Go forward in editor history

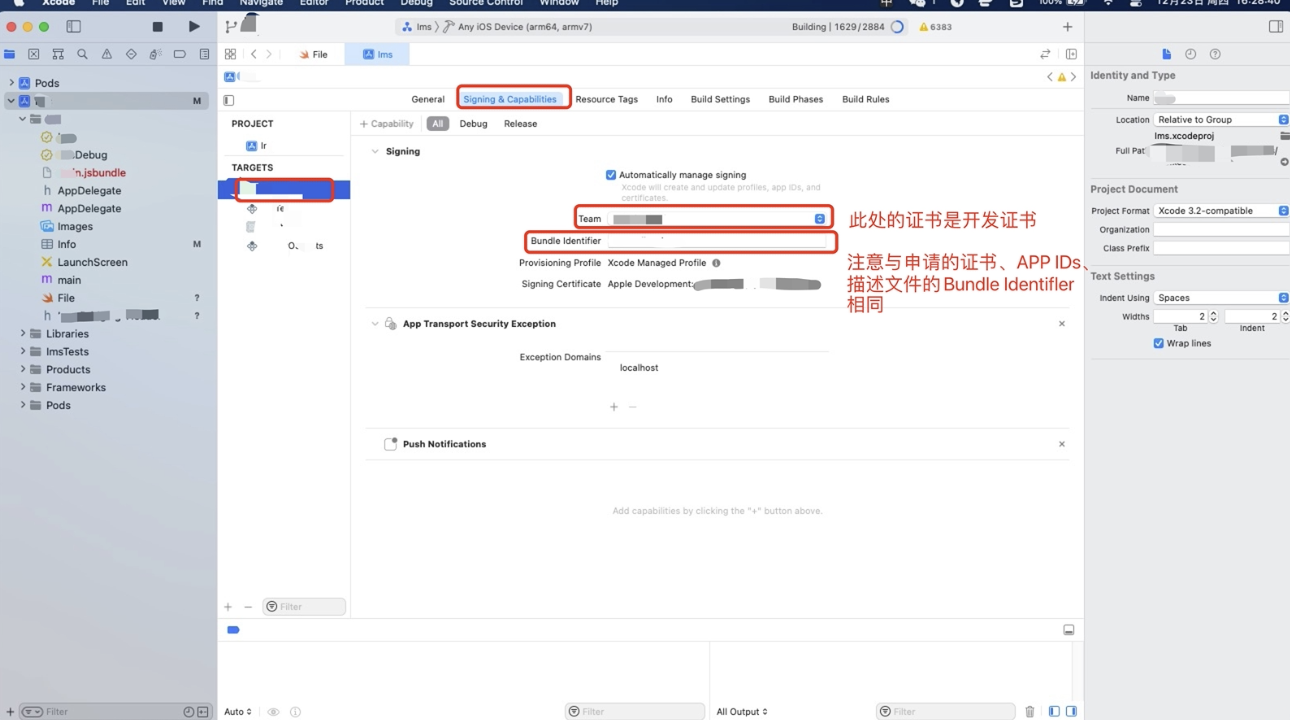tap(269, 54)
